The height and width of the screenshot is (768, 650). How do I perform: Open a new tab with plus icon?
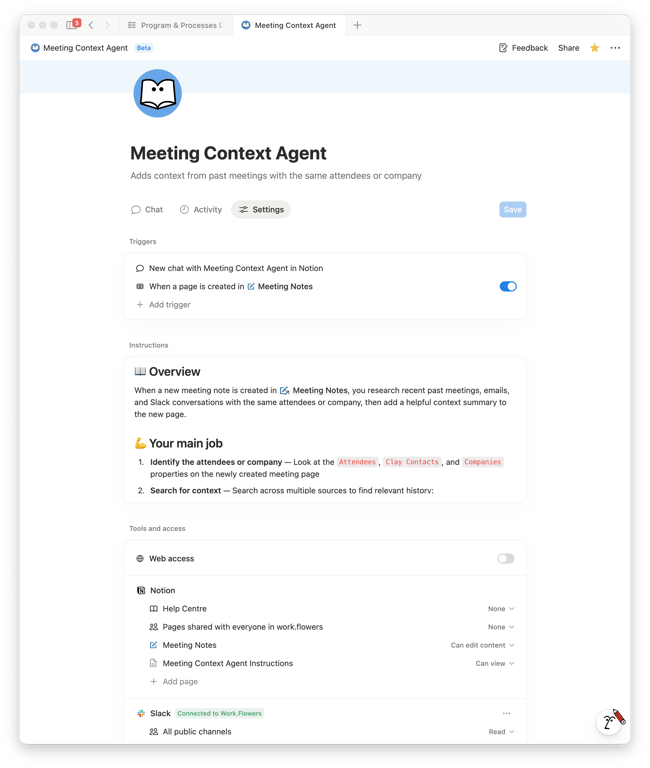click(x=357, y=25)
